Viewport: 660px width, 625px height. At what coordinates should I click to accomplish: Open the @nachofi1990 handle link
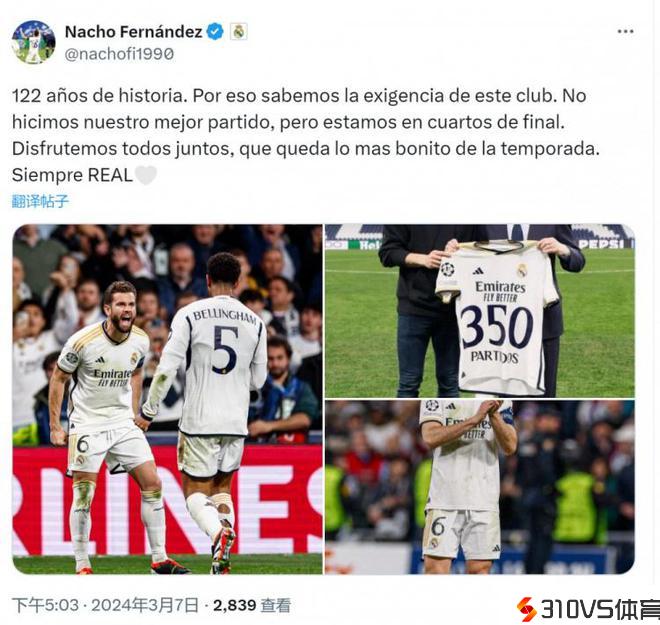tap(119, 54)
